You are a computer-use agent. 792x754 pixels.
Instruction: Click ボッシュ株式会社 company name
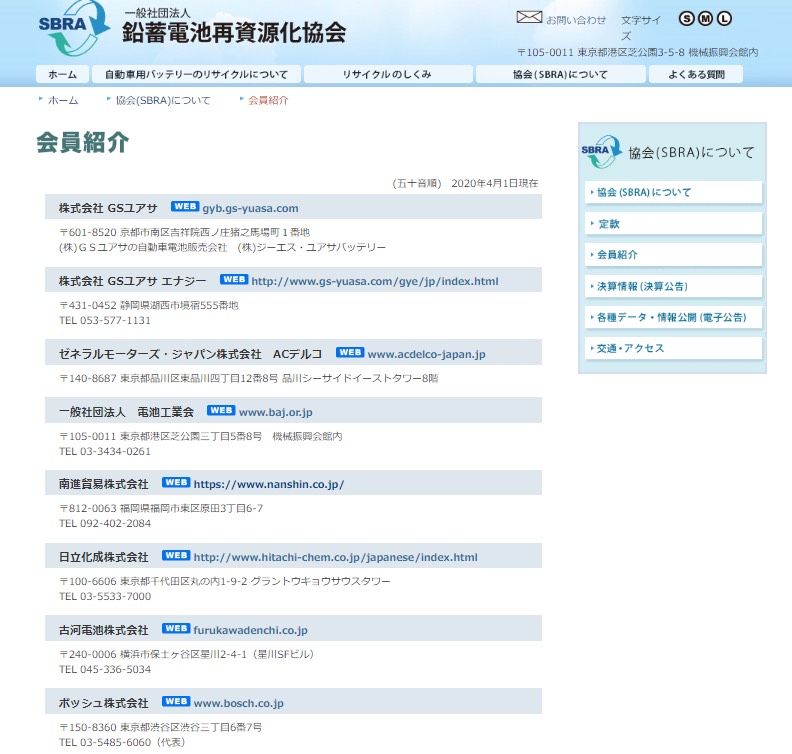[104, 703]
